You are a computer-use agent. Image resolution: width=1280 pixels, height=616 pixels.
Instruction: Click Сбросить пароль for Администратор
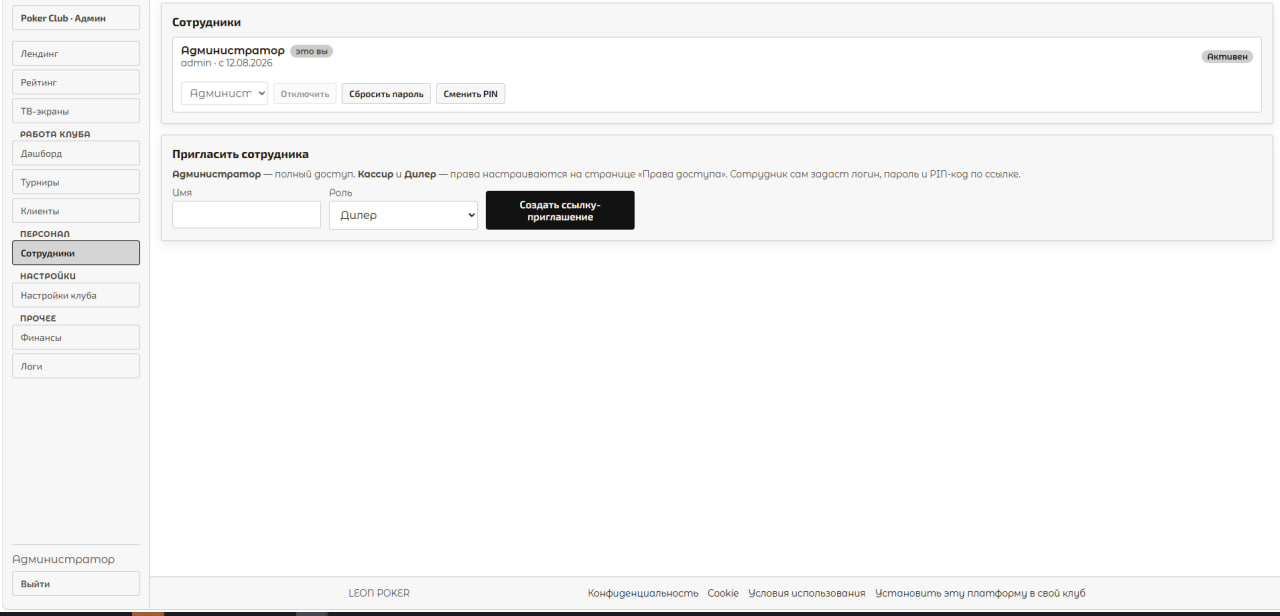point(387,94)
